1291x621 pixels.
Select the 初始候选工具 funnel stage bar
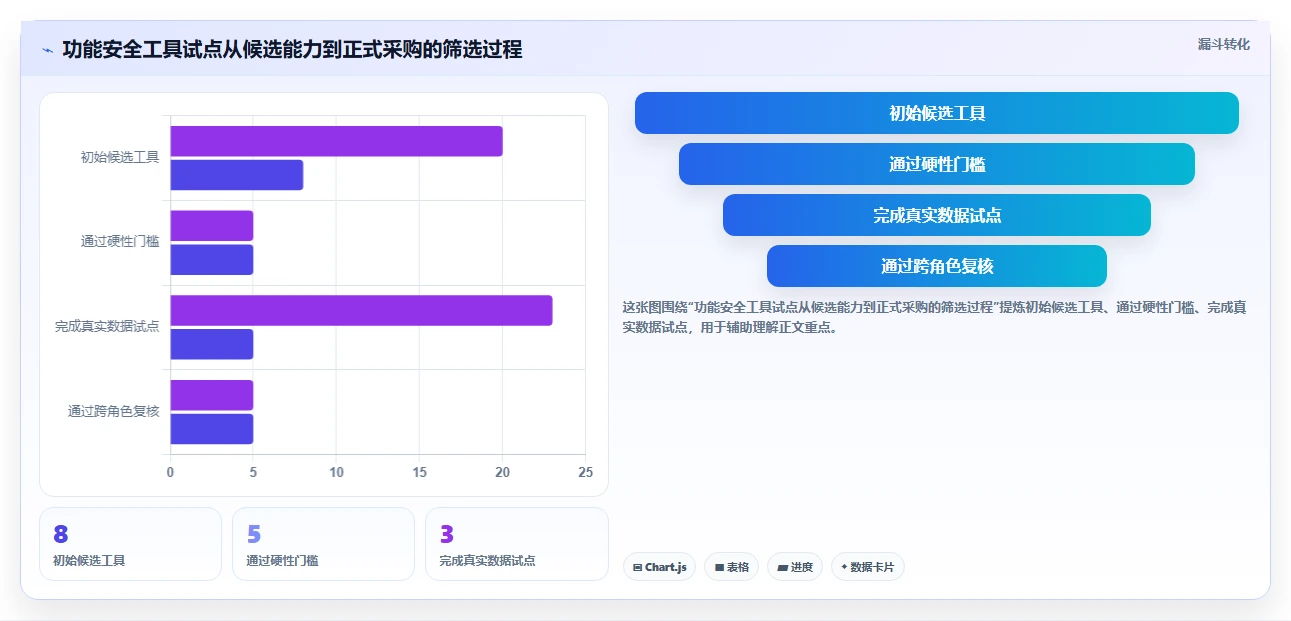(x=937, y=113)
